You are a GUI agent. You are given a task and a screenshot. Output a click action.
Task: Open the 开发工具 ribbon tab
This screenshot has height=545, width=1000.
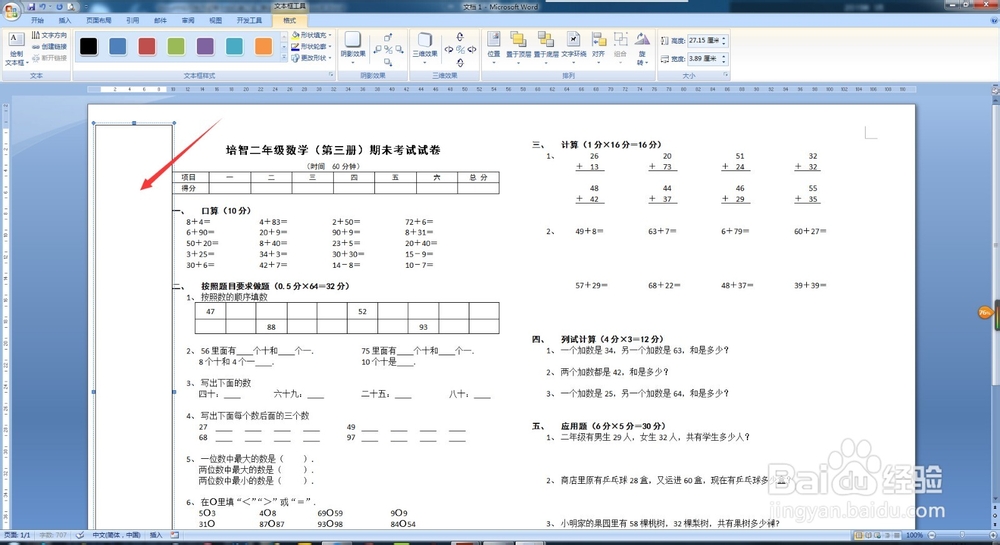click(x=249, y=20)
